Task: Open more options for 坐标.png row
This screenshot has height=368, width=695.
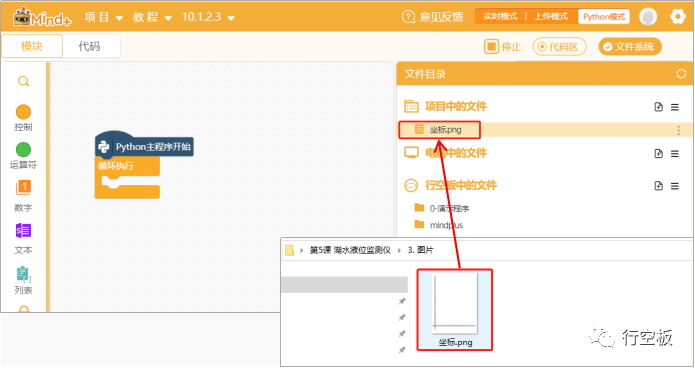Action: pos(679,130)
